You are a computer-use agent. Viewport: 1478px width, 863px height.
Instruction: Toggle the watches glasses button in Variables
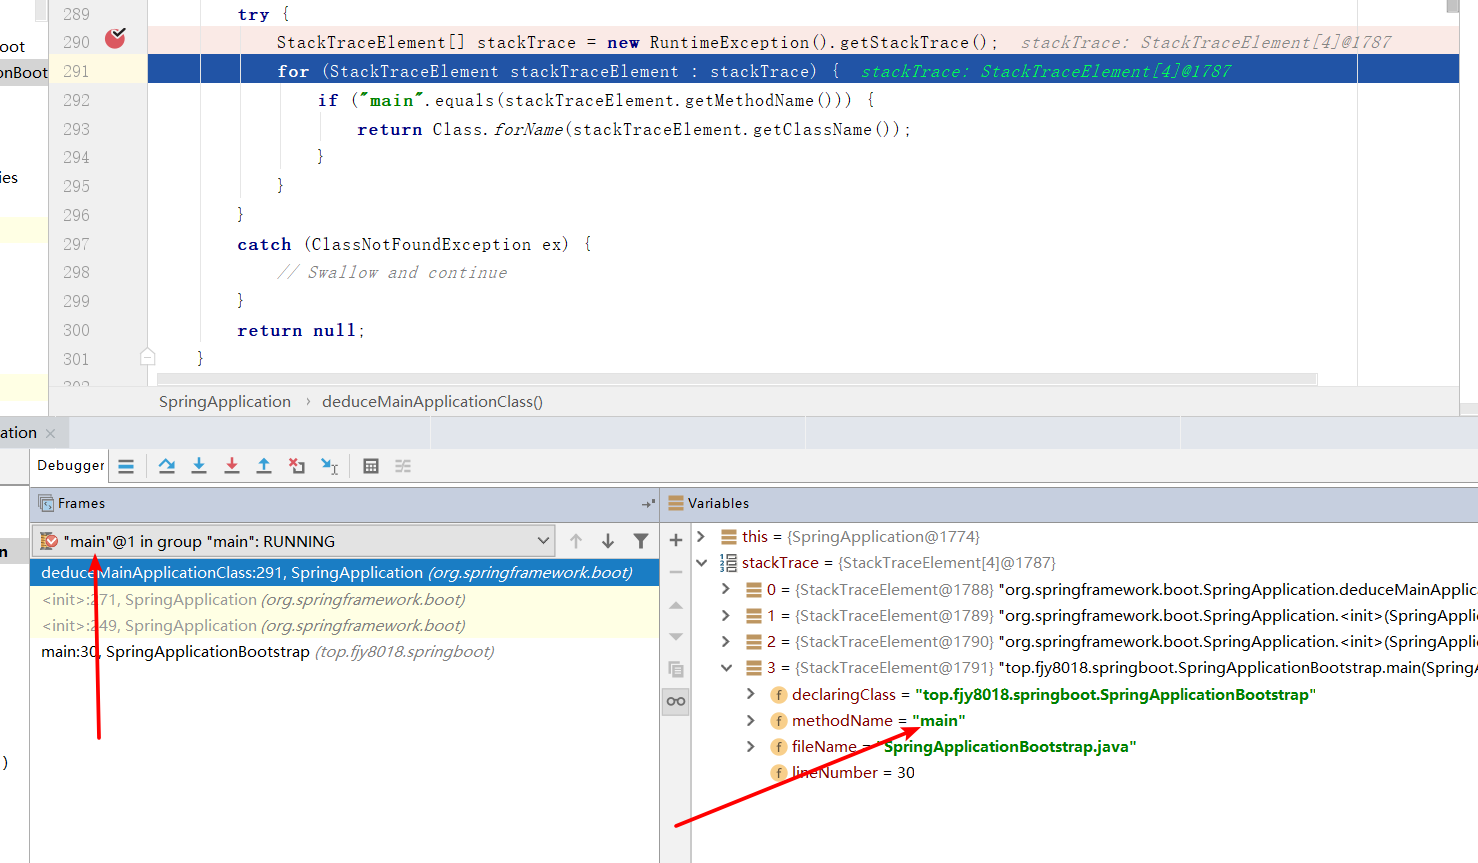(676, 701)
